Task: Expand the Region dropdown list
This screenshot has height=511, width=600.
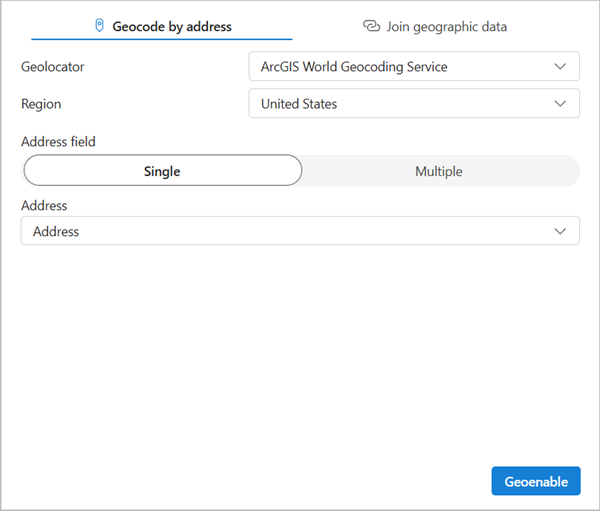Action: pyautogui.click(x=413, y=104)
